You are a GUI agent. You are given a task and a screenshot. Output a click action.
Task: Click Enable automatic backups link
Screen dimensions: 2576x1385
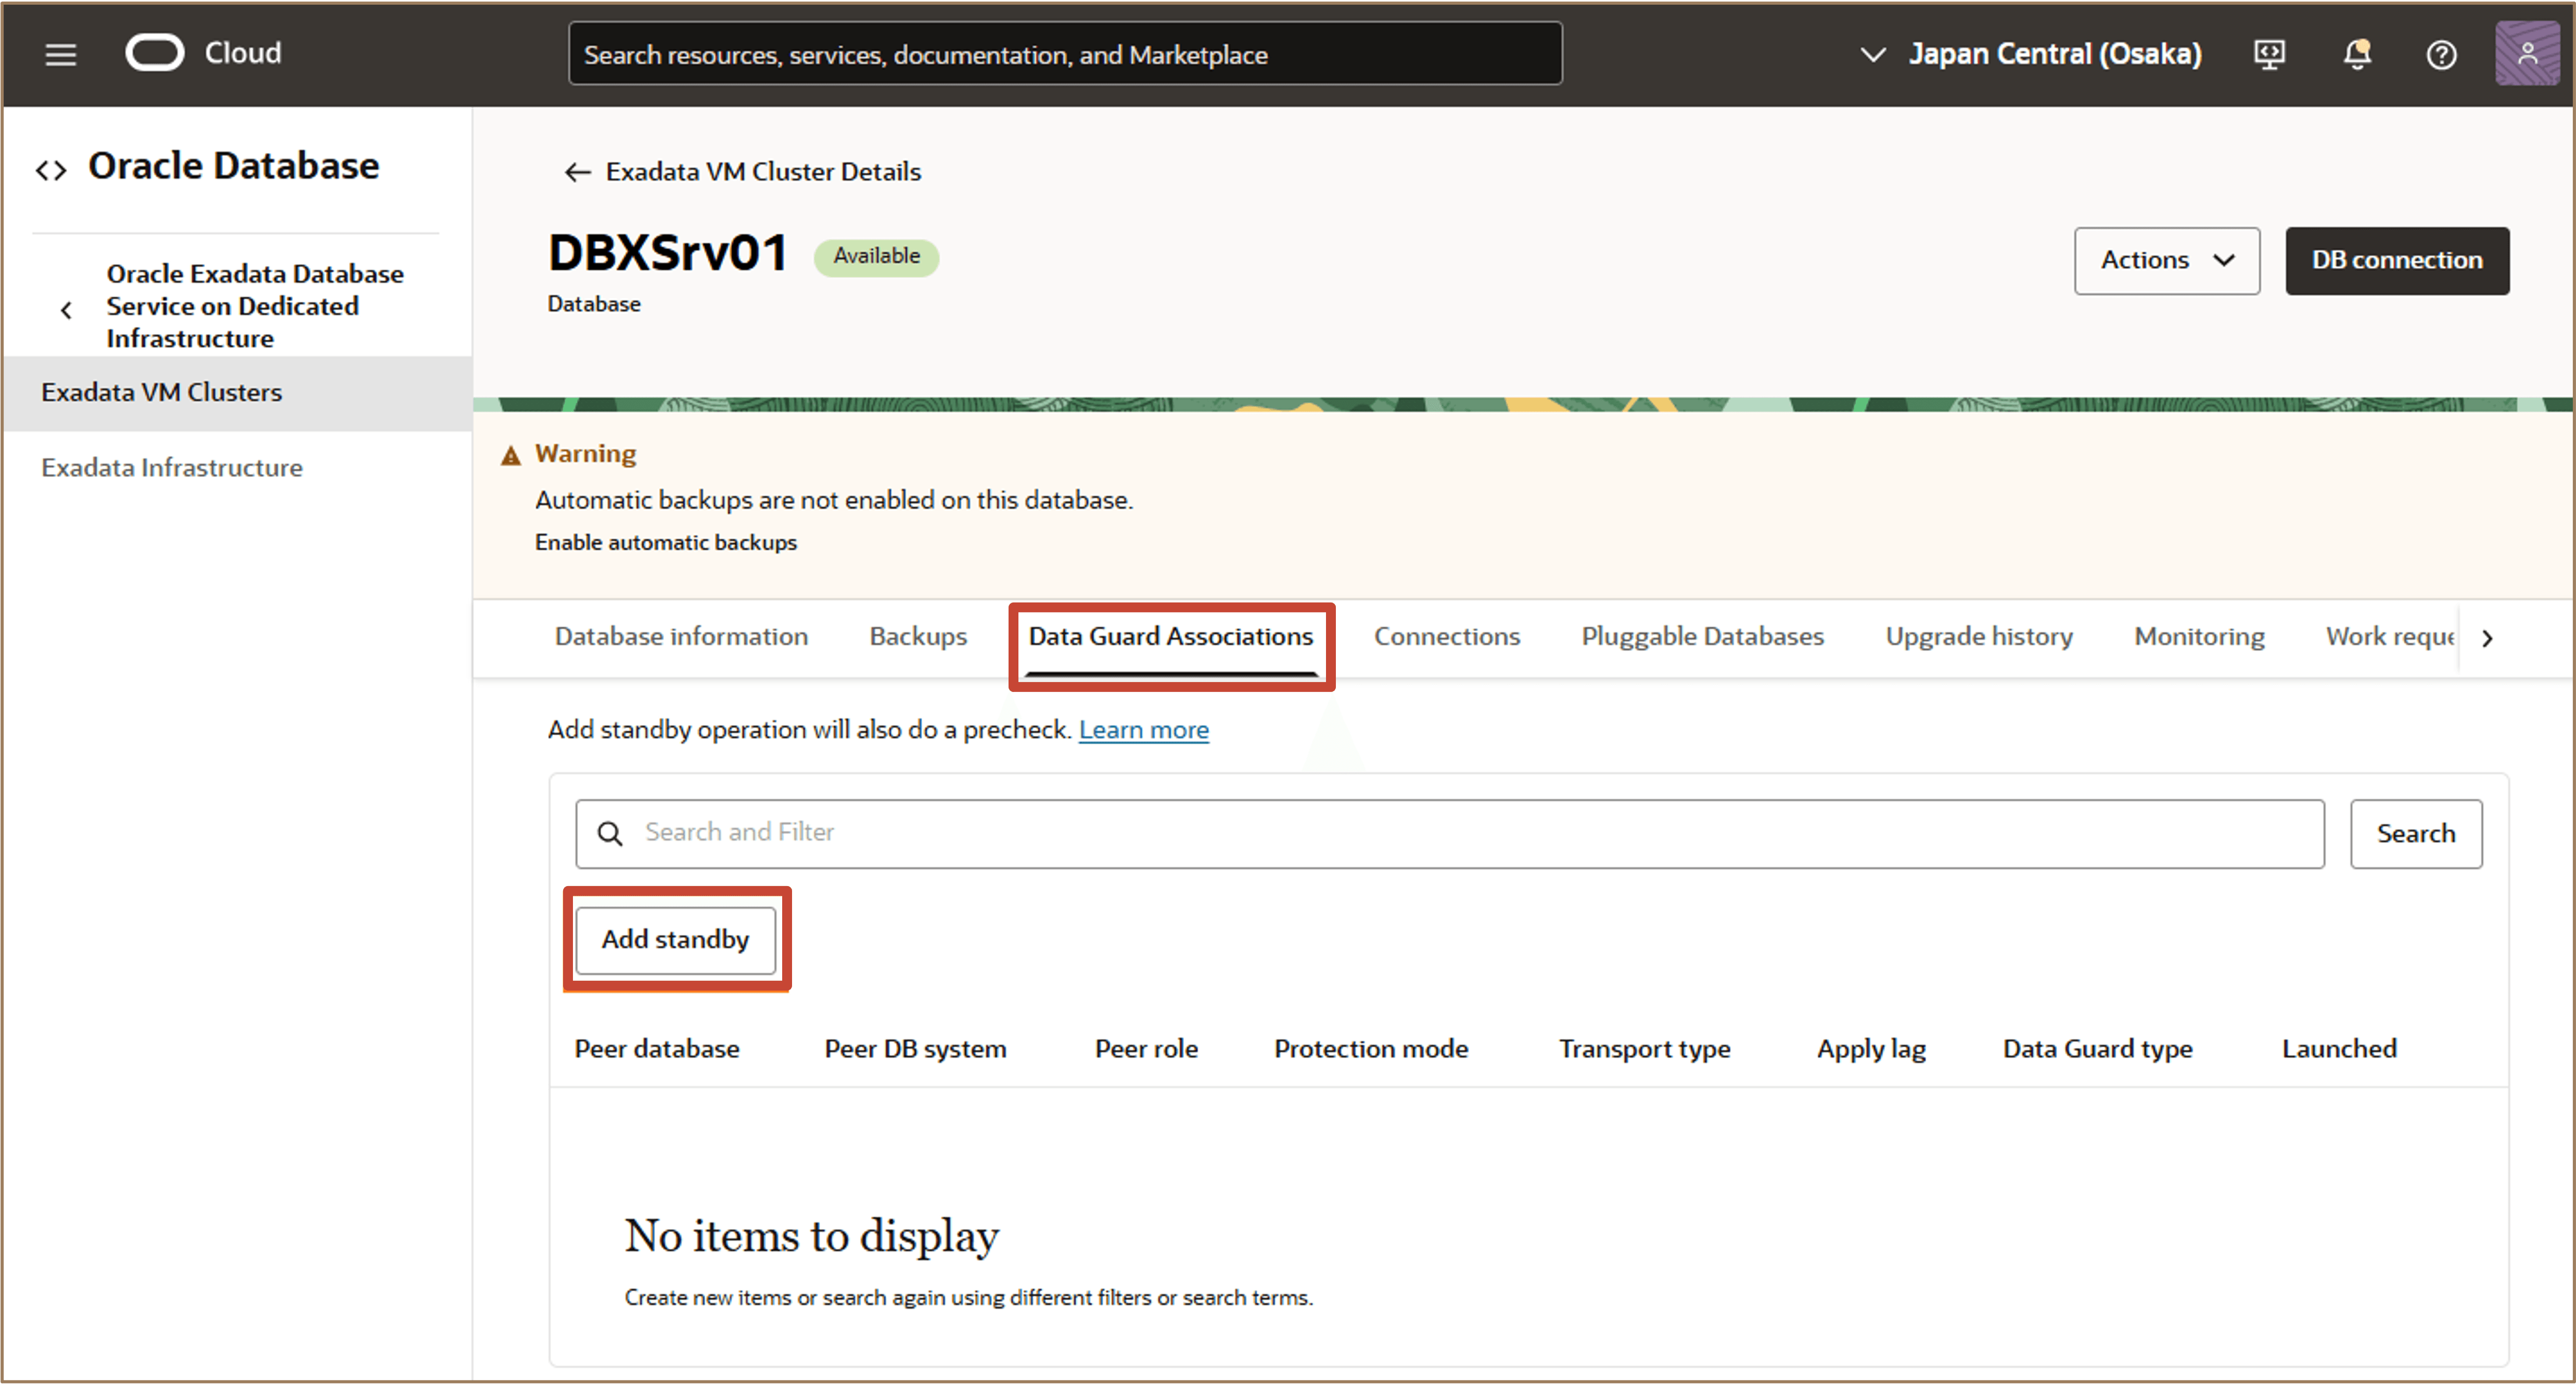click(x=665, y=542)
